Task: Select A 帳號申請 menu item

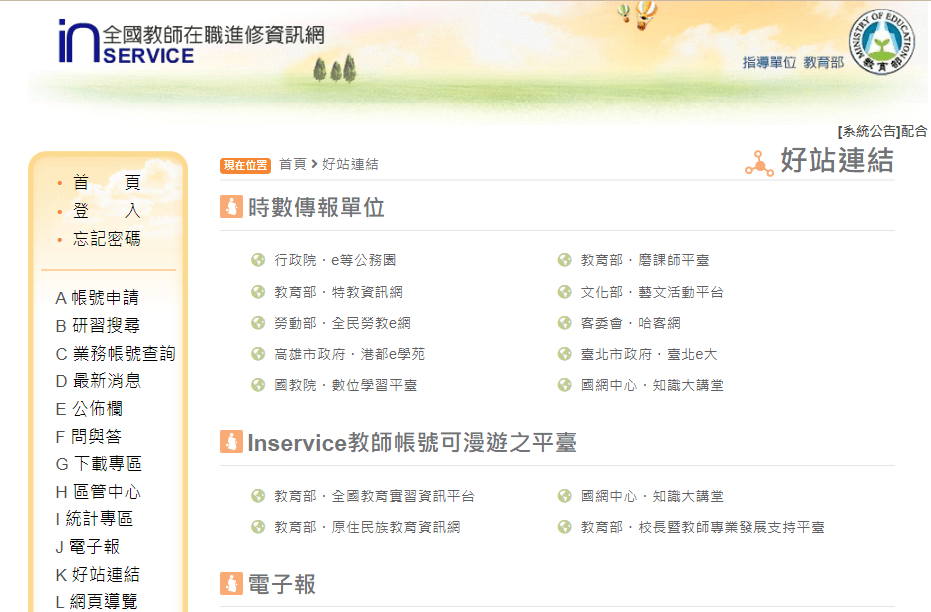Action: pos(97,297)
